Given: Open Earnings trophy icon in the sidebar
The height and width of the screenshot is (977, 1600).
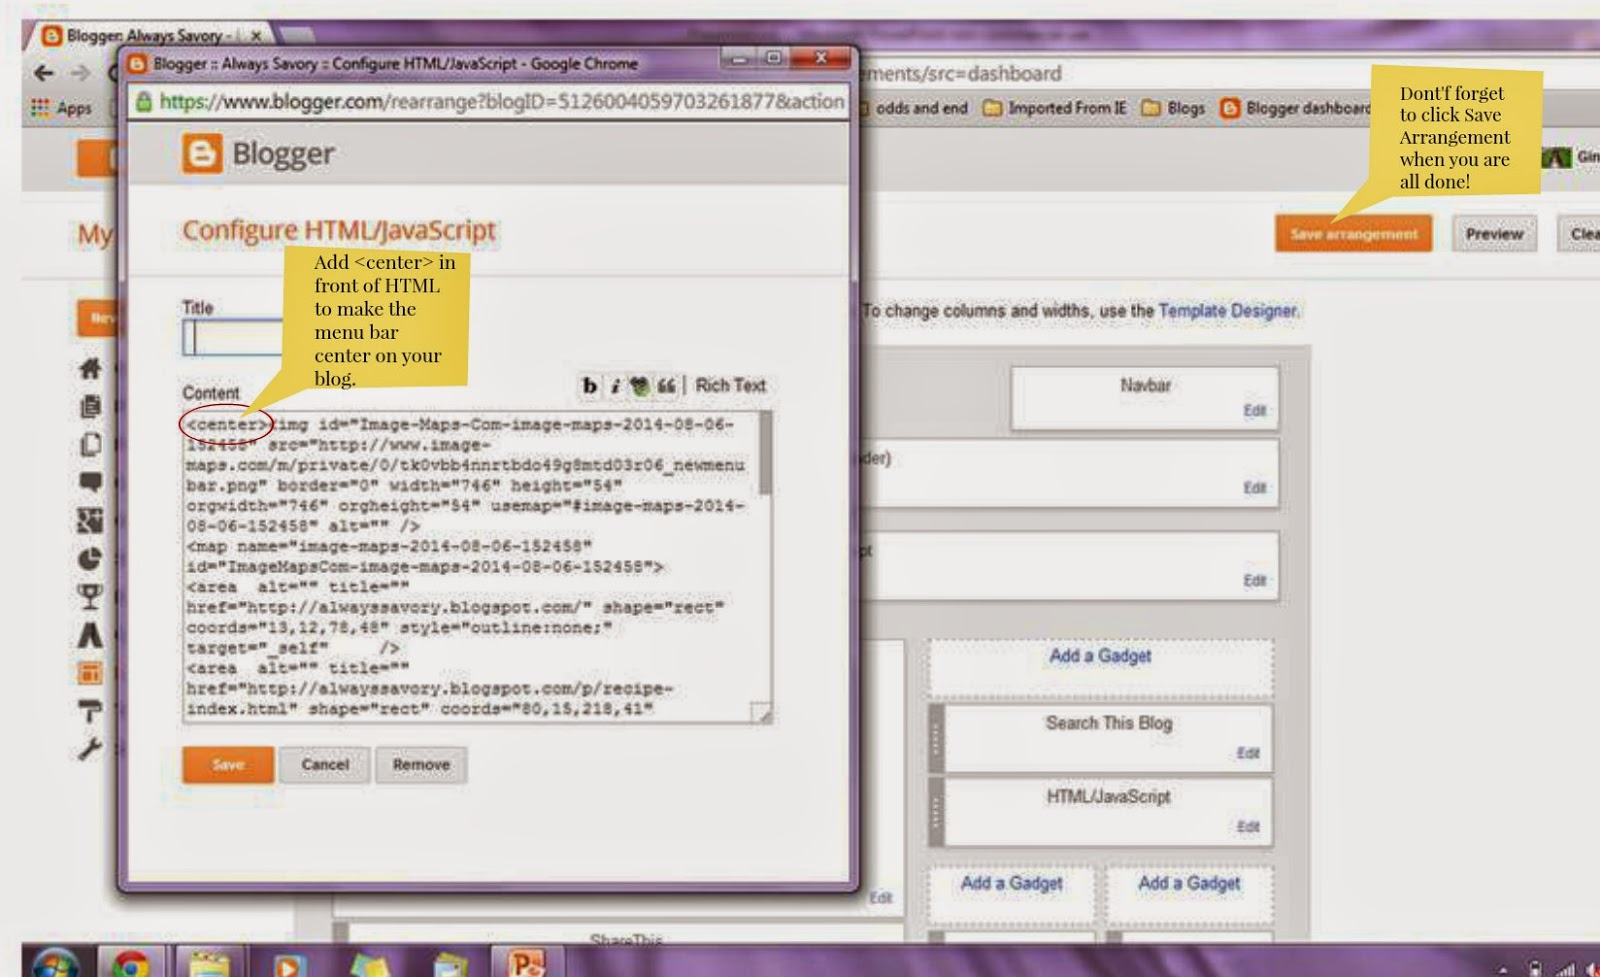Looking at the screenshot, I should coord(90,596).
